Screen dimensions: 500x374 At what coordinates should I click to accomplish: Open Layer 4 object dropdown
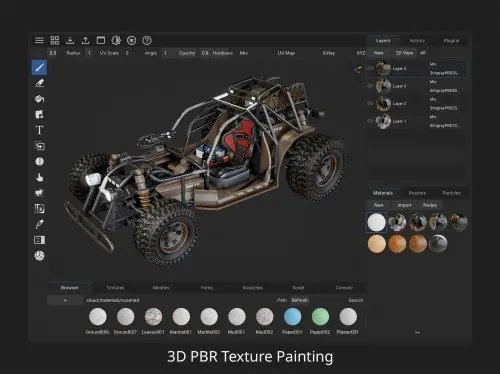[444, 73]
